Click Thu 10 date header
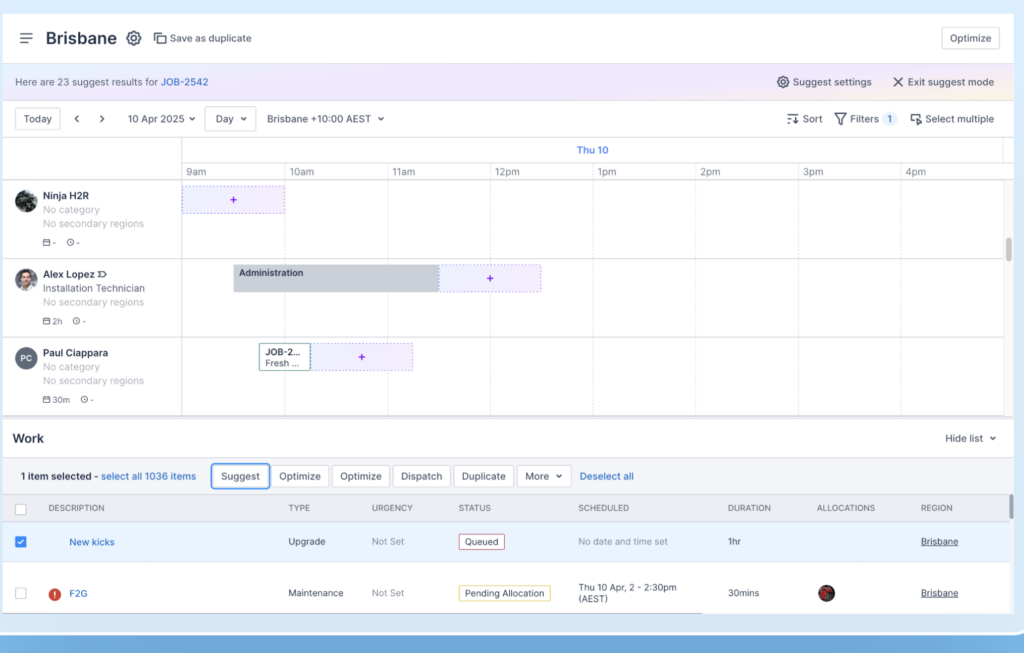1024x653 pixels. [592, 150]
